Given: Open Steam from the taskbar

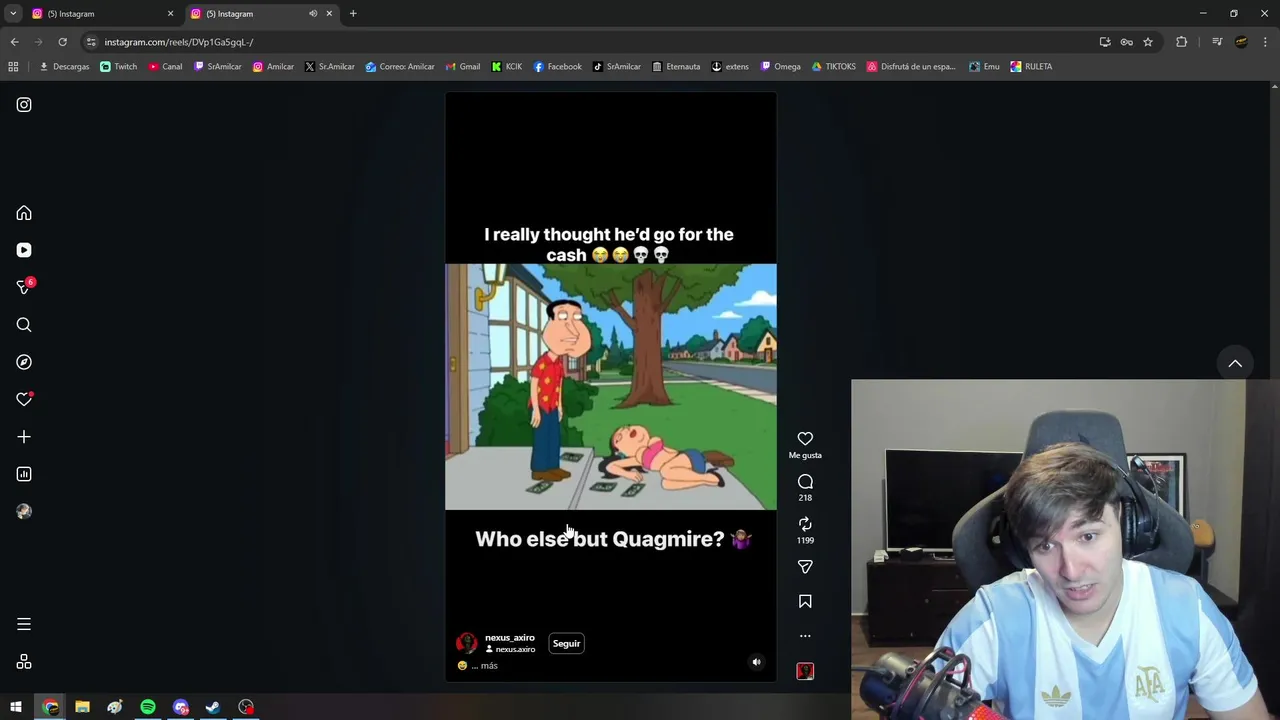Looking at the screenshot, I should pyautogui.click(x=213, y=708).
